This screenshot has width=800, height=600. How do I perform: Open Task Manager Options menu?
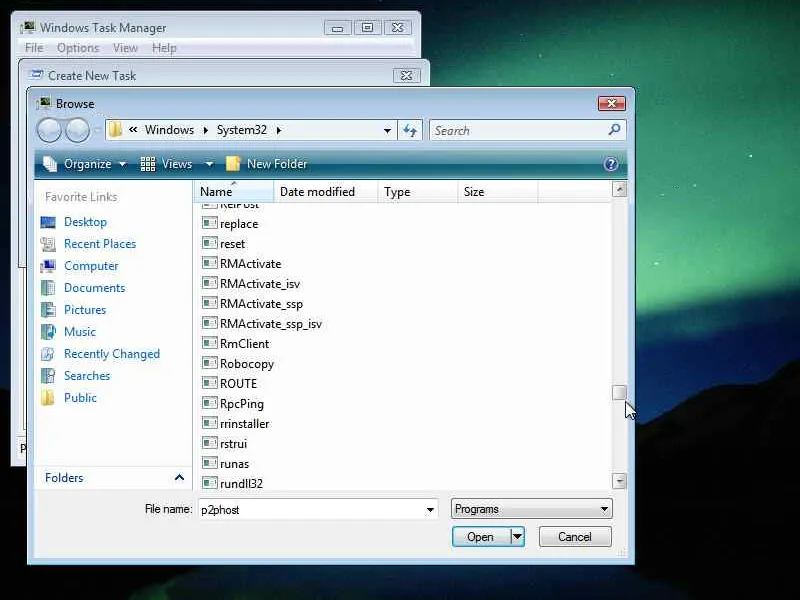pos(78,48)
